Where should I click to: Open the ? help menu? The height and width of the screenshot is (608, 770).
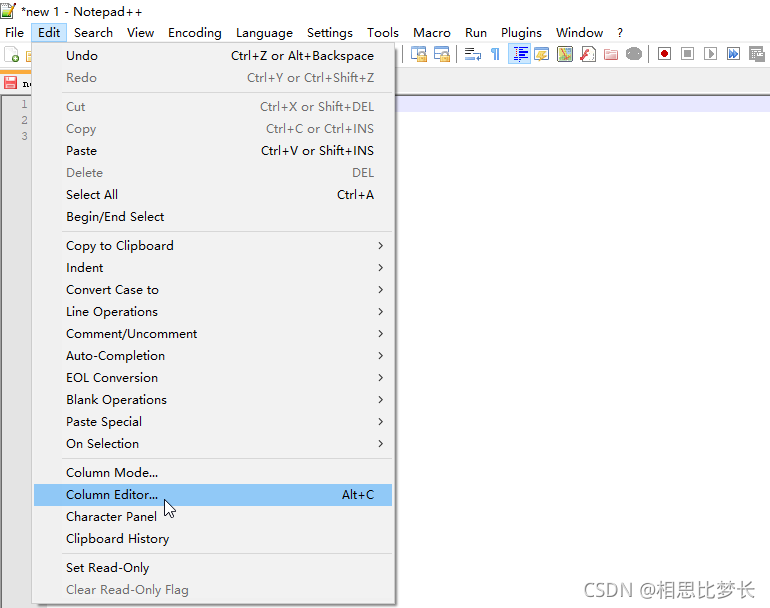[x=620, y=33]
